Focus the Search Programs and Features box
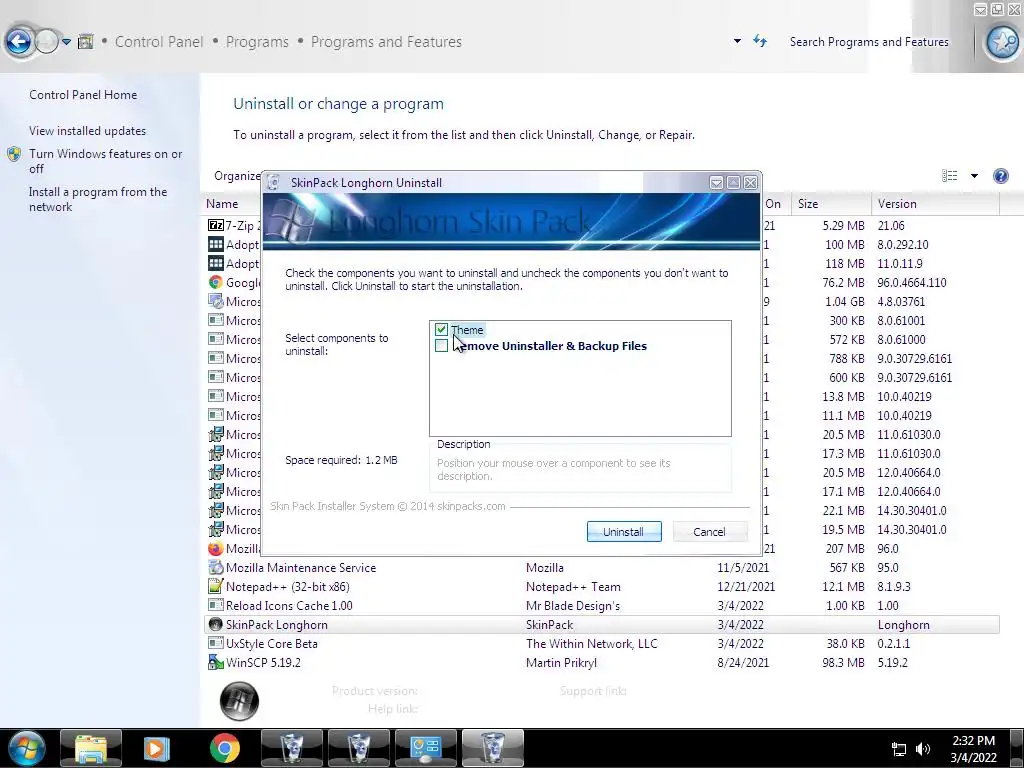The image size is (1024, 768). [x=869, y=42]
